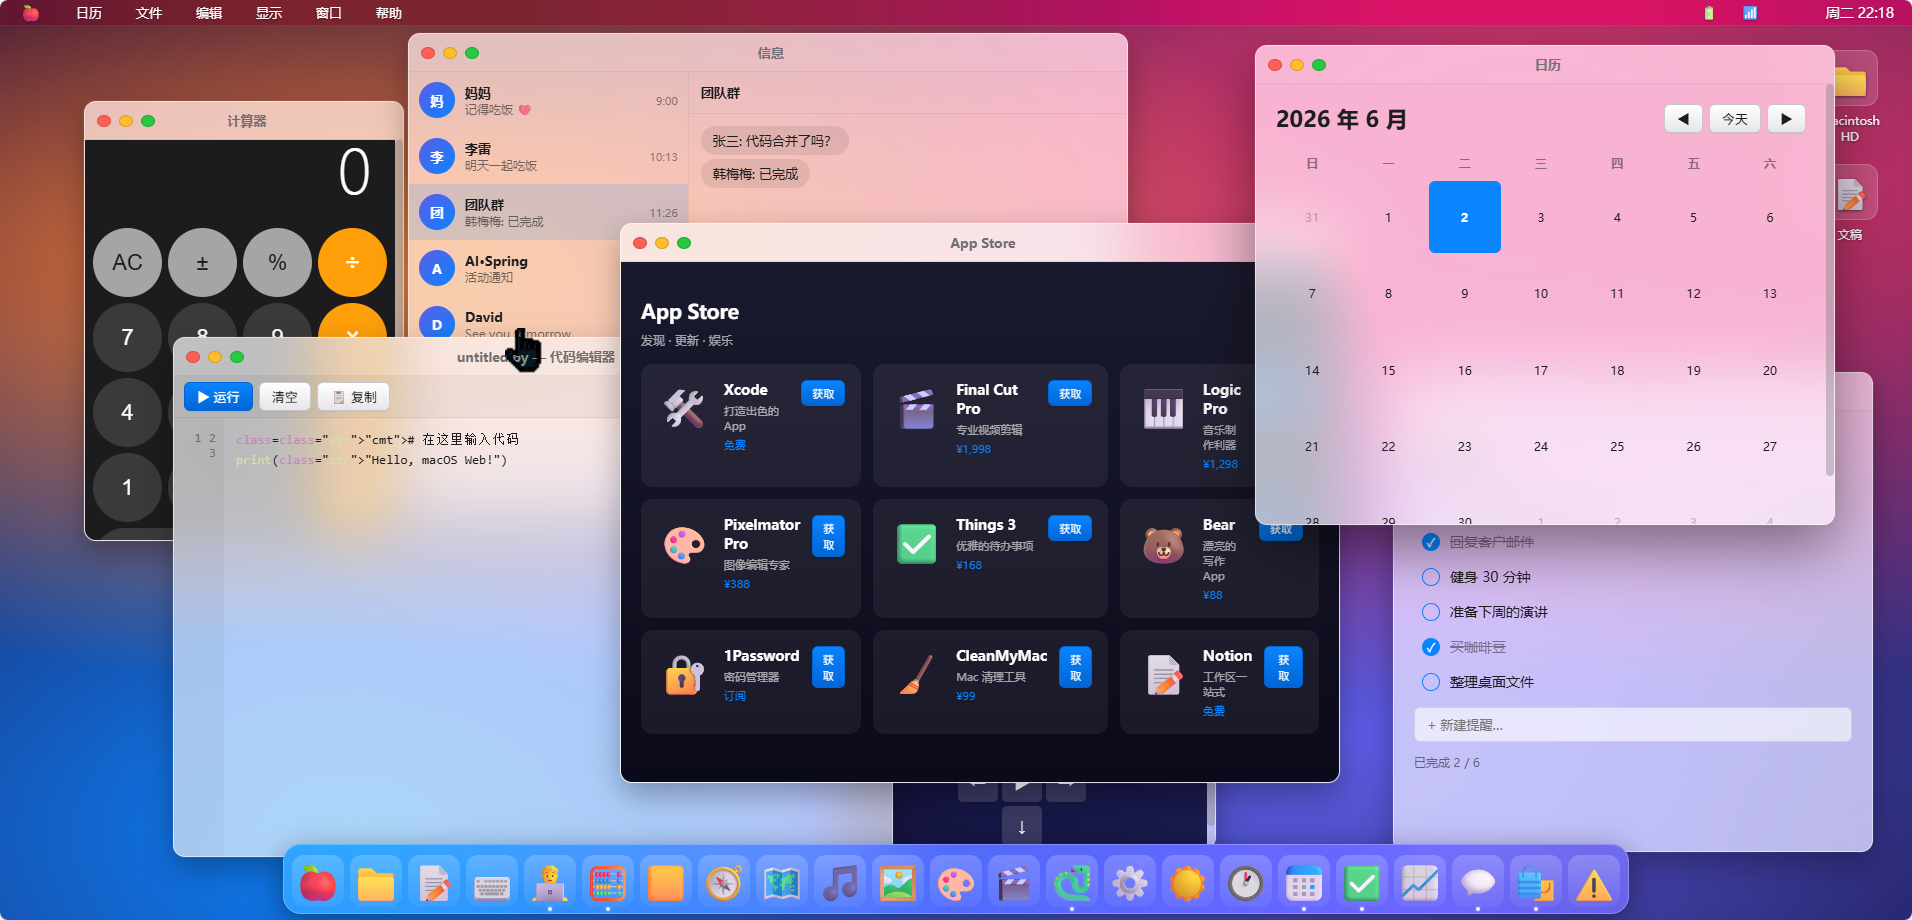
Task: Open the Final Cut Pro clapperboard icon
Action: click(x=916, y=408)
